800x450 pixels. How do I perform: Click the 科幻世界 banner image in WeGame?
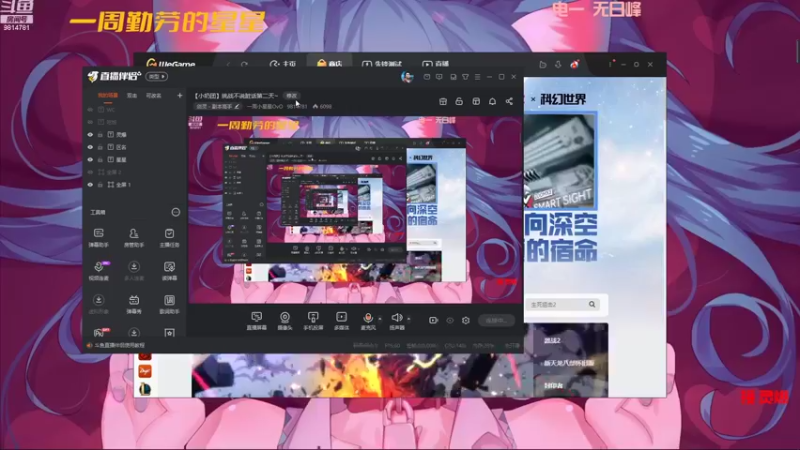[560, 161]
